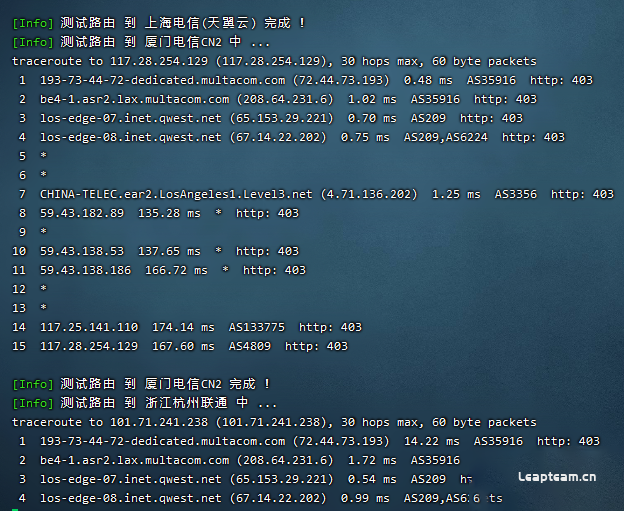The width and height of the screenshot is (624, 511).
Task: Select the latency value '0.48 ms'
Action: click(x=428, y=80)
